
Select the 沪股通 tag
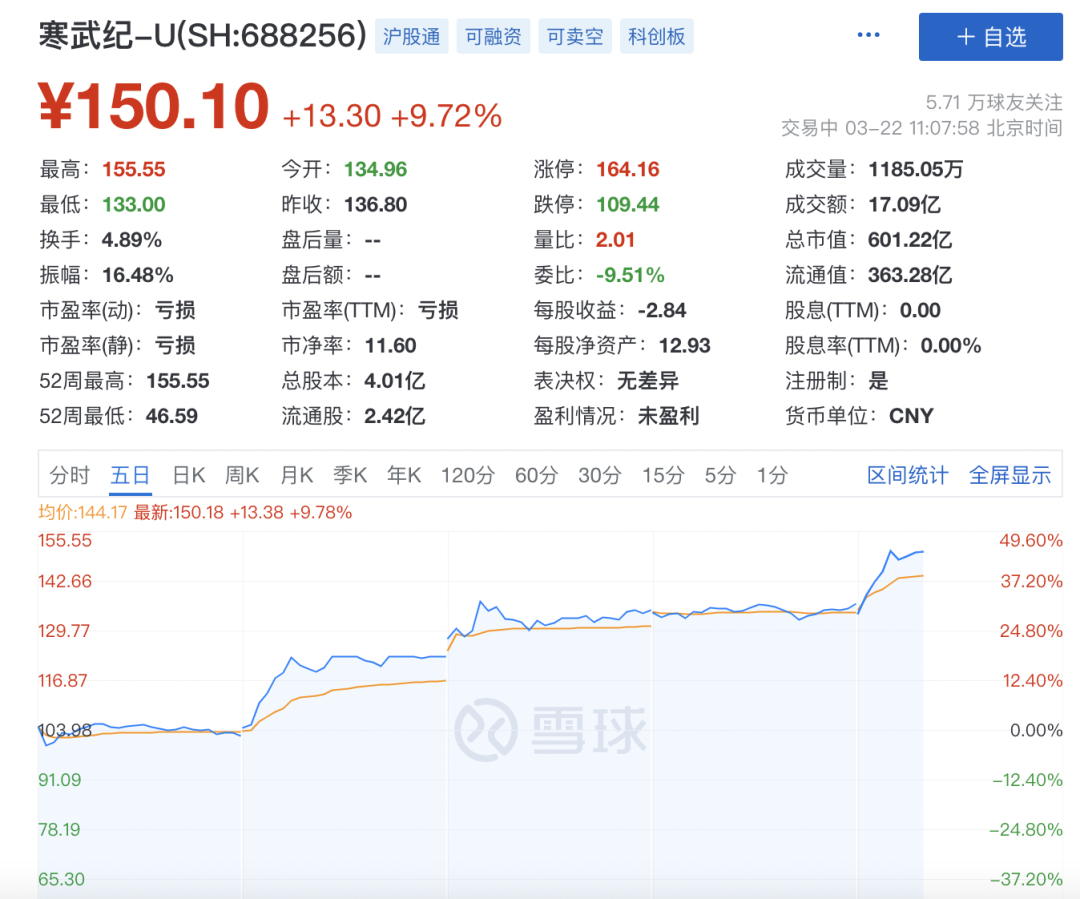[411, 37]
